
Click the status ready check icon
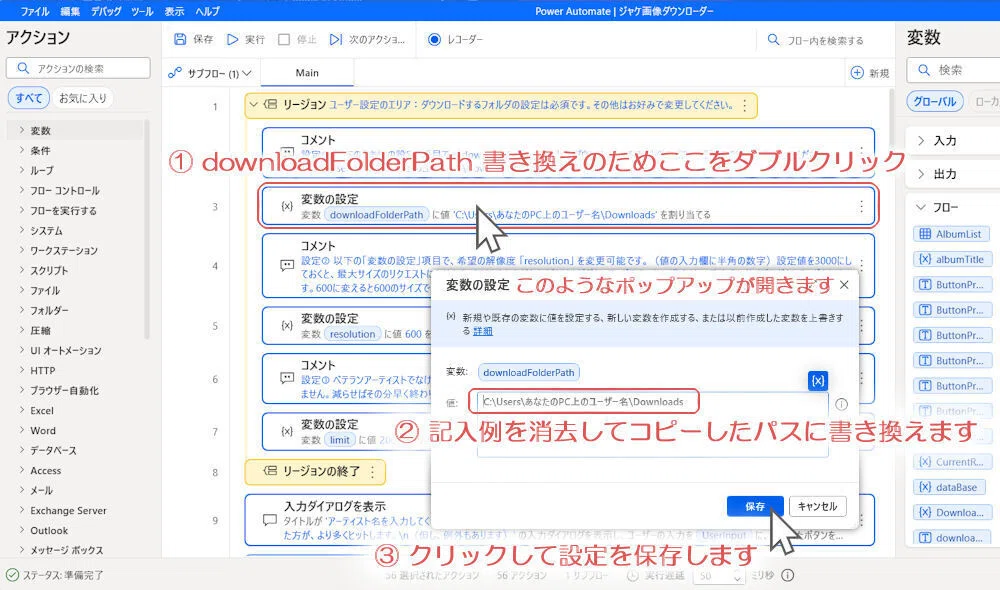pos(12,575)
